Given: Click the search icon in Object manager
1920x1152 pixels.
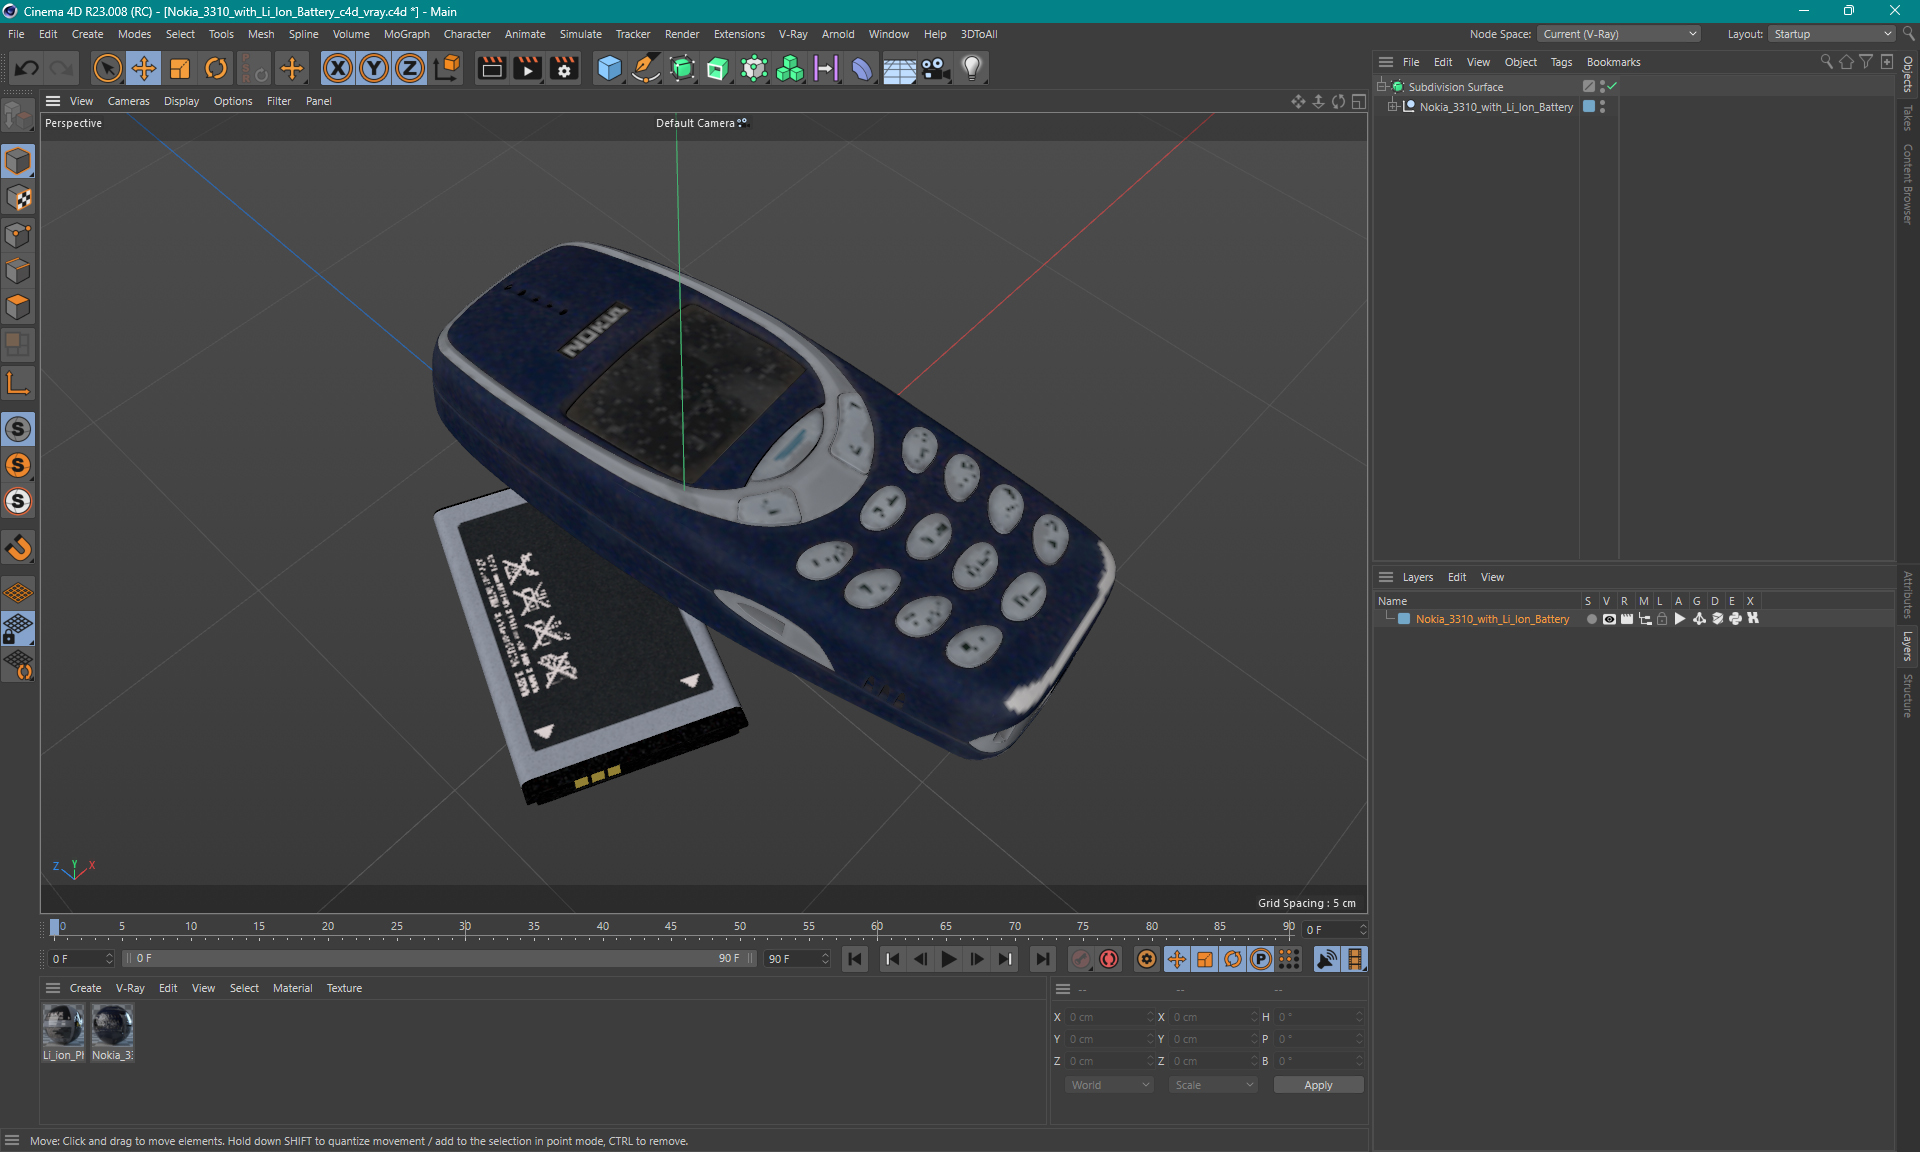Looking at the screenshot, I should point(1827,62).
